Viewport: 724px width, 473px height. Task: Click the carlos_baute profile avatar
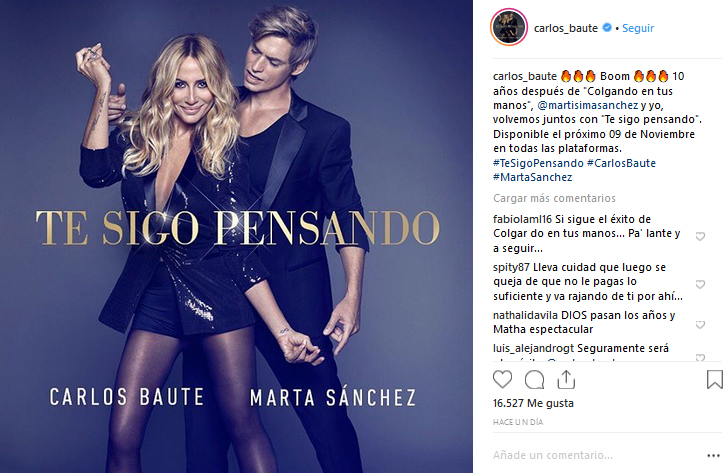(x=509, y=28)
